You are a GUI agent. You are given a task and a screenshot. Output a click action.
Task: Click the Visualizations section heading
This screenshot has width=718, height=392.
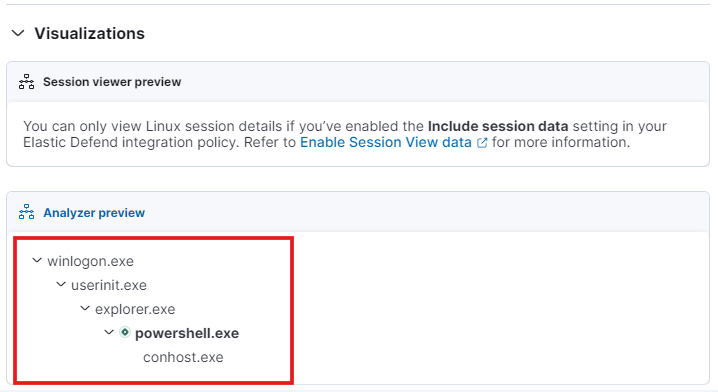(89, 33)
